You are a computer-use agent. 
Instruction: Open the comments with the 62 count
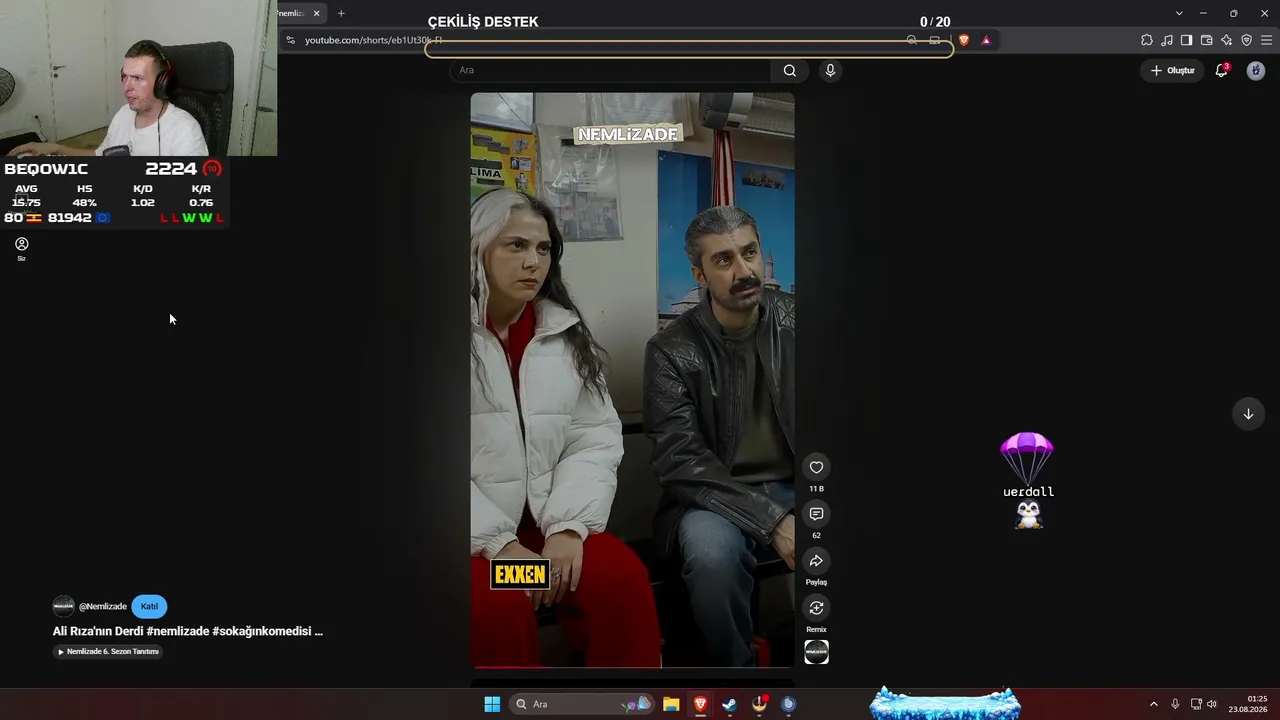(x=816, y=514)
